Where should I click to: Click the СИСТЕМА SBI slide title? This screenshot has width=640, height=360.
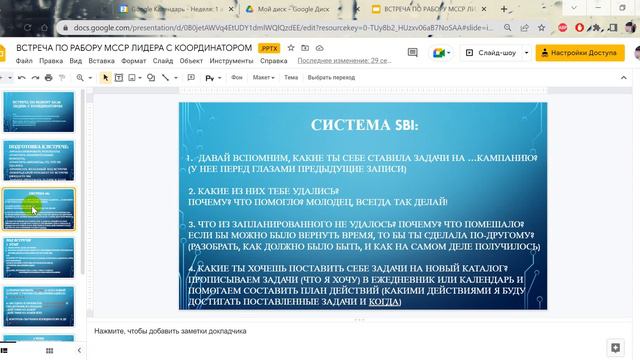pyautogui.click(x=364, y=125)
